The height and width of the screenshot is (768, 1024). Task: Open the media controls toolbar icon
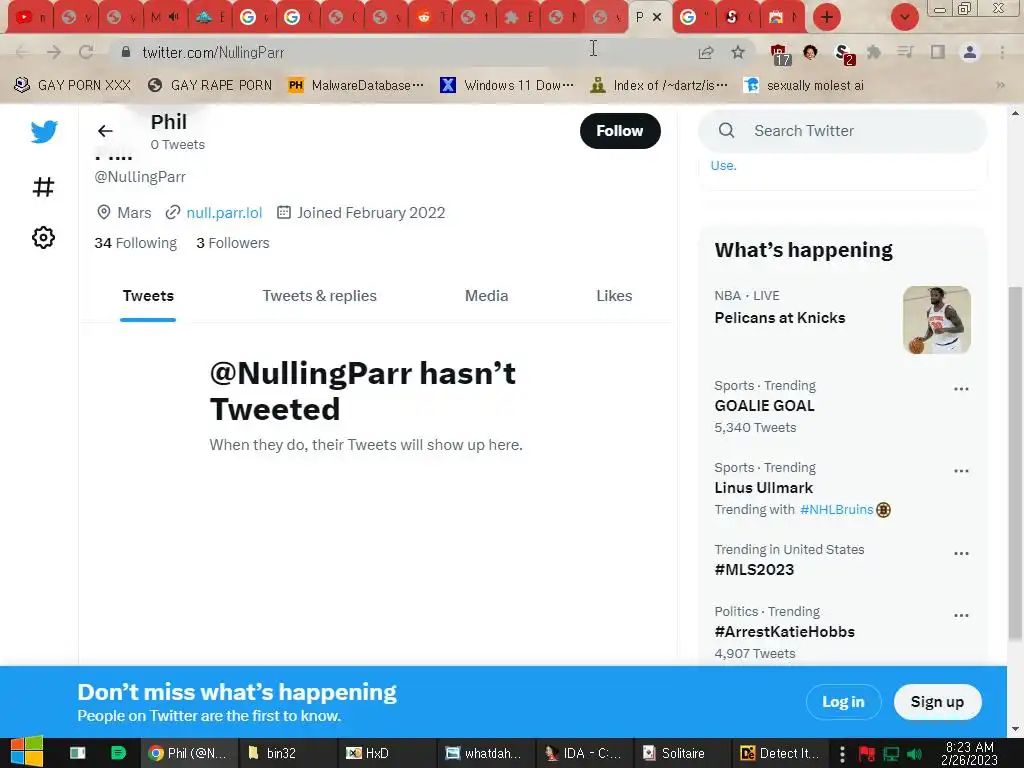(905, 52)
